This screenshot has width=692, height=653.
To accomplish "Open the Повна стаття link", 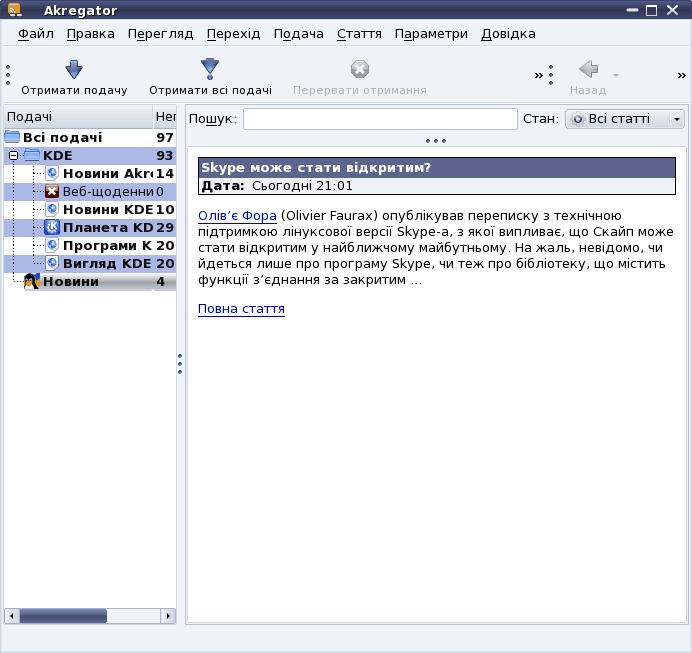I will pos(241,309).
